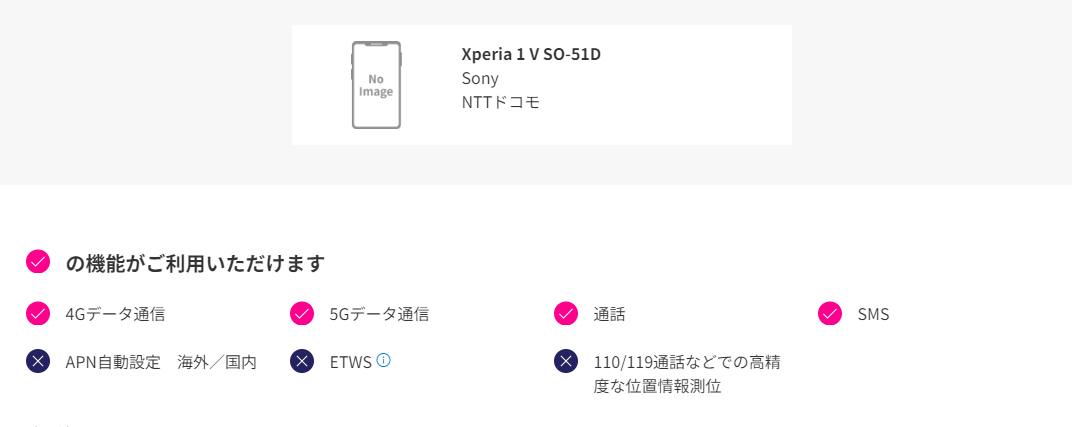
Task: Click the ETWS info icon
Action: [x=384, y=359]
